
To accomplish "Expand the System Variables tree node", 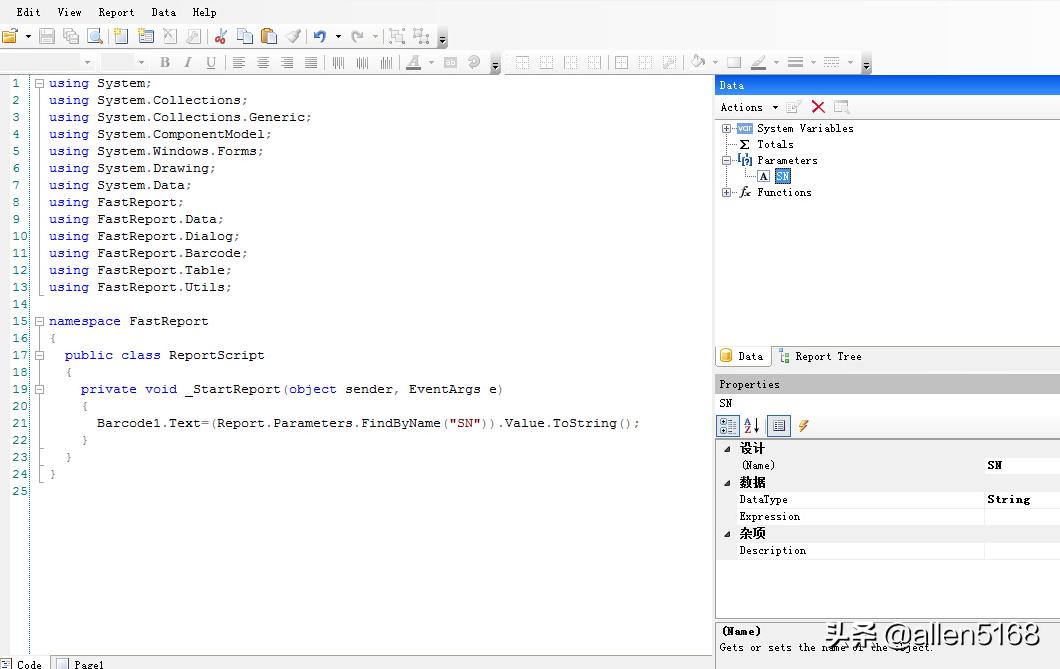I will pyautogui.click(x=726, y=128).
